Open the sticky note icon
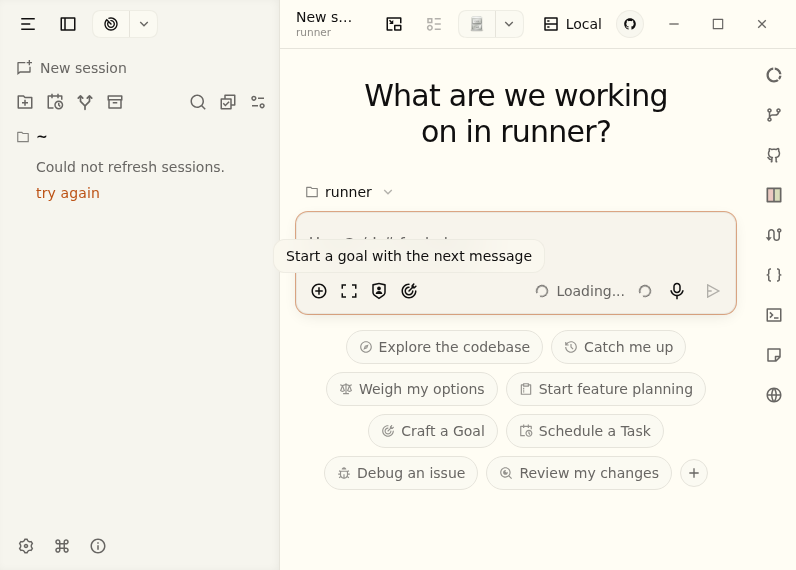796x570 pixels. click(774, 355)
